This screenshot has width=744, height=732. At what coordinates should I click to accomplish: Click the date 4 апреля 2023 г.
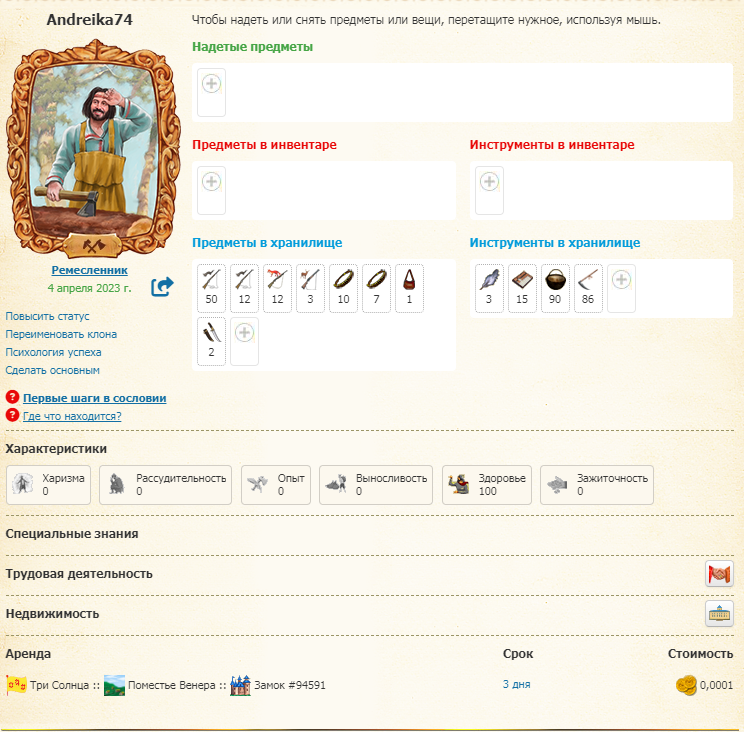pos(89,288)
